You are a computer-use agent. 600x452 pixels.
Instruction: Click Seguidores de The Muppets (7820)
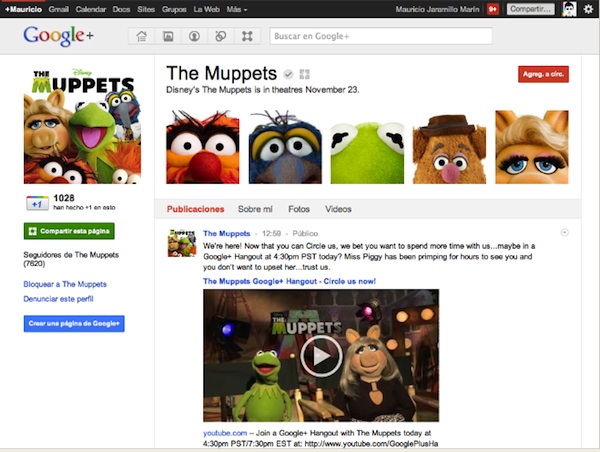[71, 259]
